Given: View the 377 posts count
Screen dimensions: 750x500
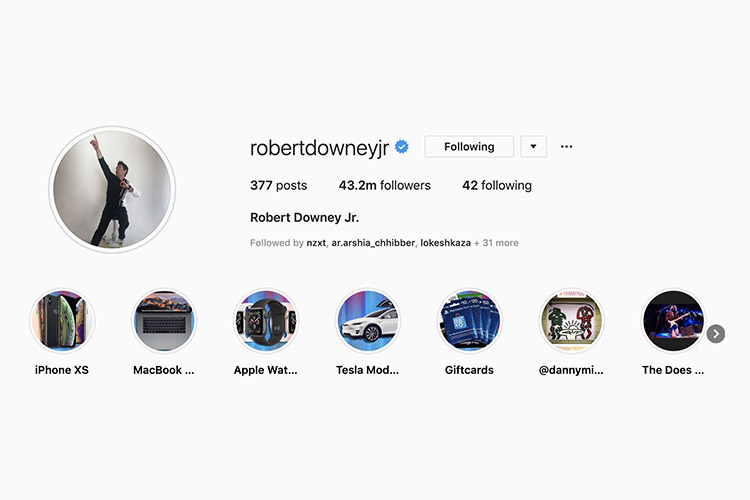Looking at the screenshot, I should (x=278, y=185).
